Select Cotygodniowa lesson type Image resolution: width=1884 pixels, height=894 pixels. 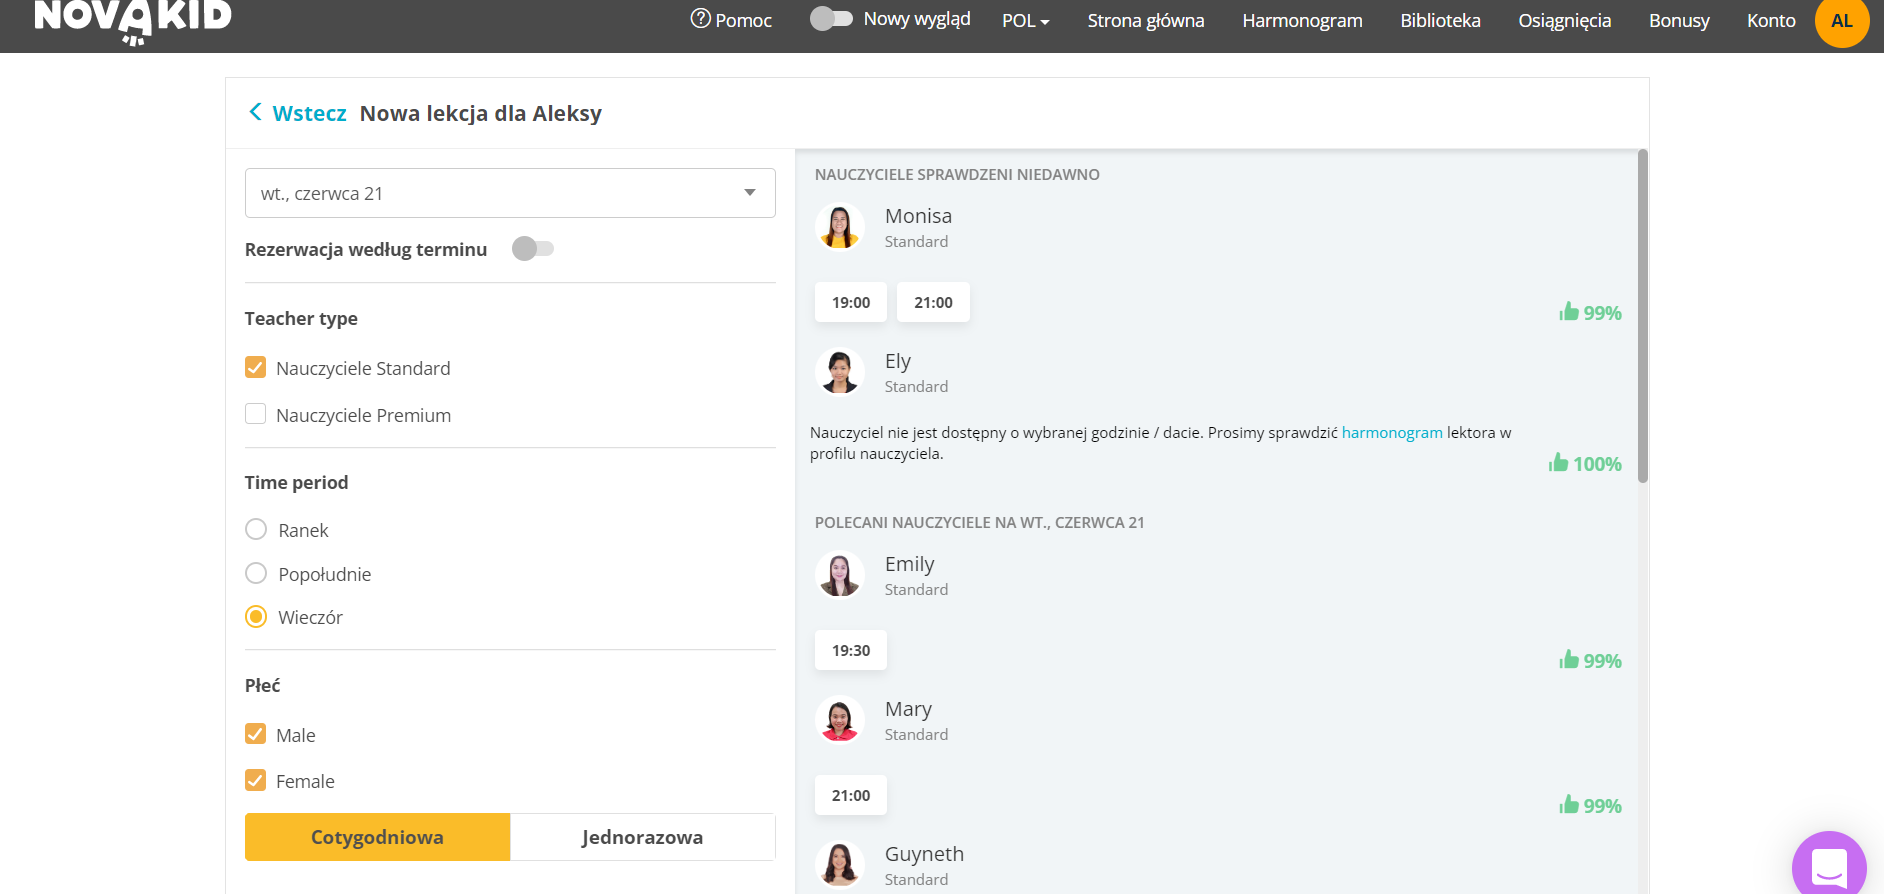pos(377,837)
